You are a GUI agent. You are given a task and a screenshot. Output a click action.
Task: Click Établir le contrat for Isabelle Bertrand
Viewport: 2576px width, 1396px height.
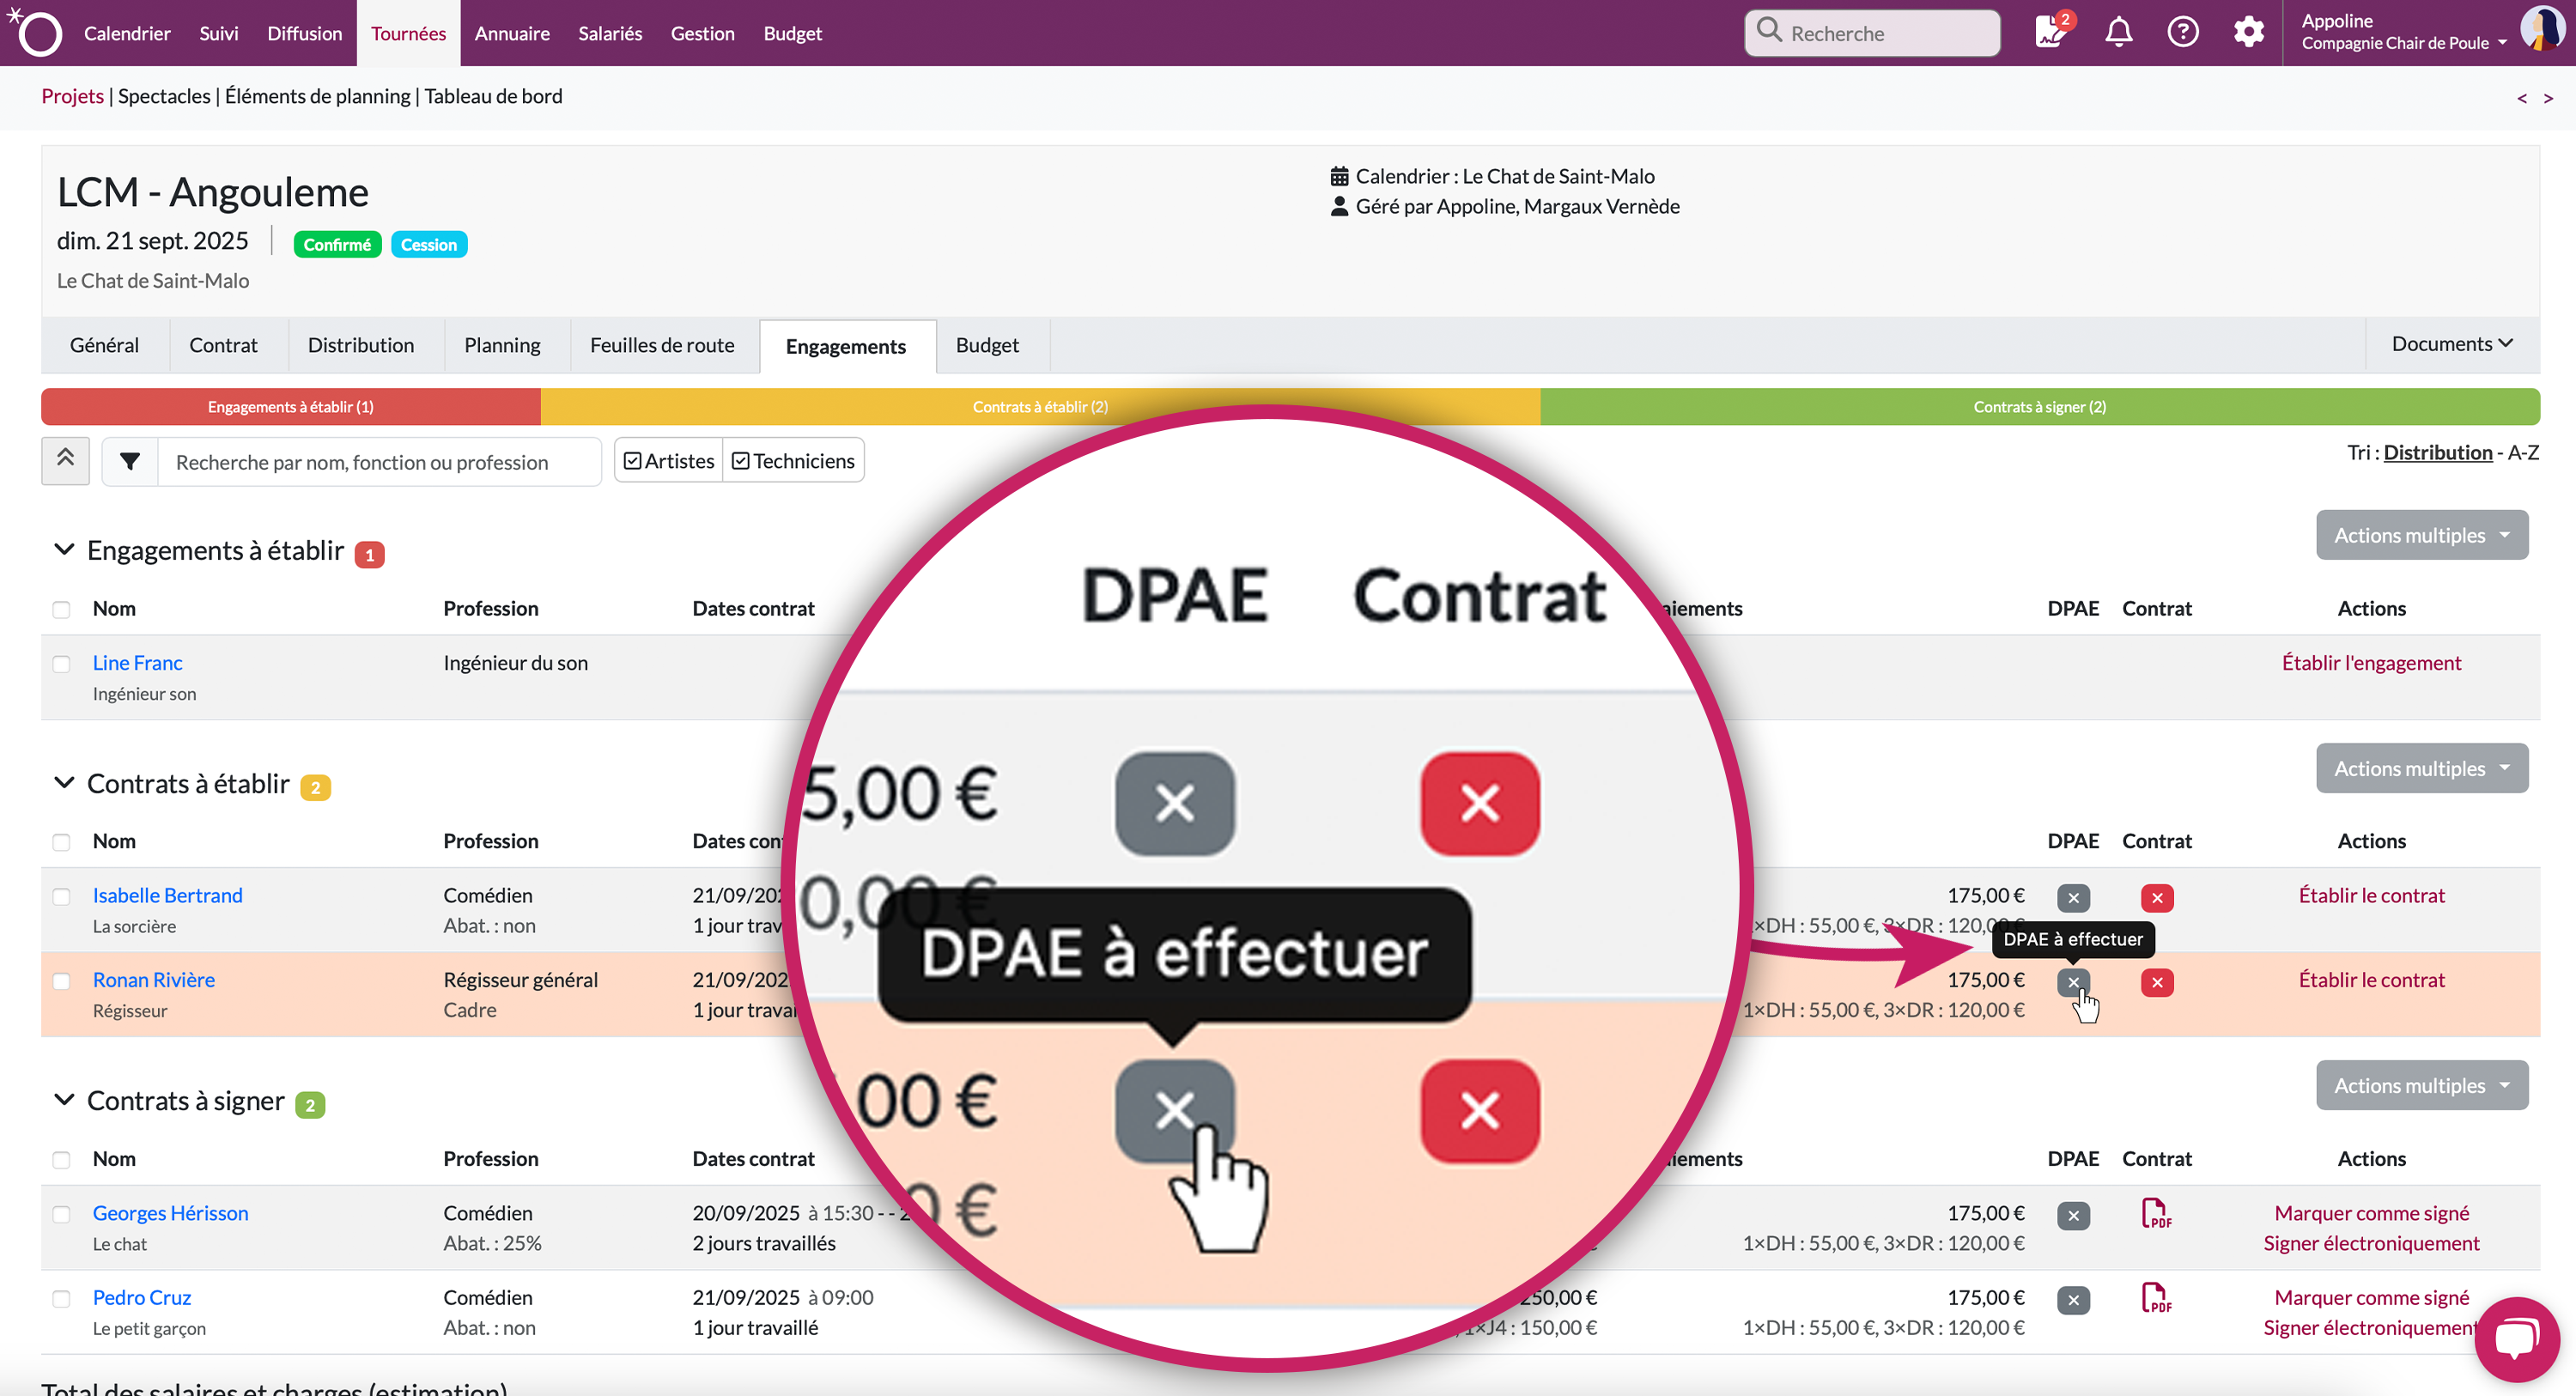click(2371, 895)
